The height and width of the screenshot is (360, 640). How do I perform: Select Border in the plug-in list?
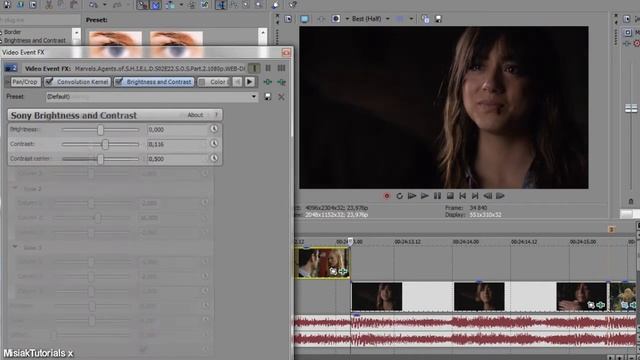click(x=12, y=32)
